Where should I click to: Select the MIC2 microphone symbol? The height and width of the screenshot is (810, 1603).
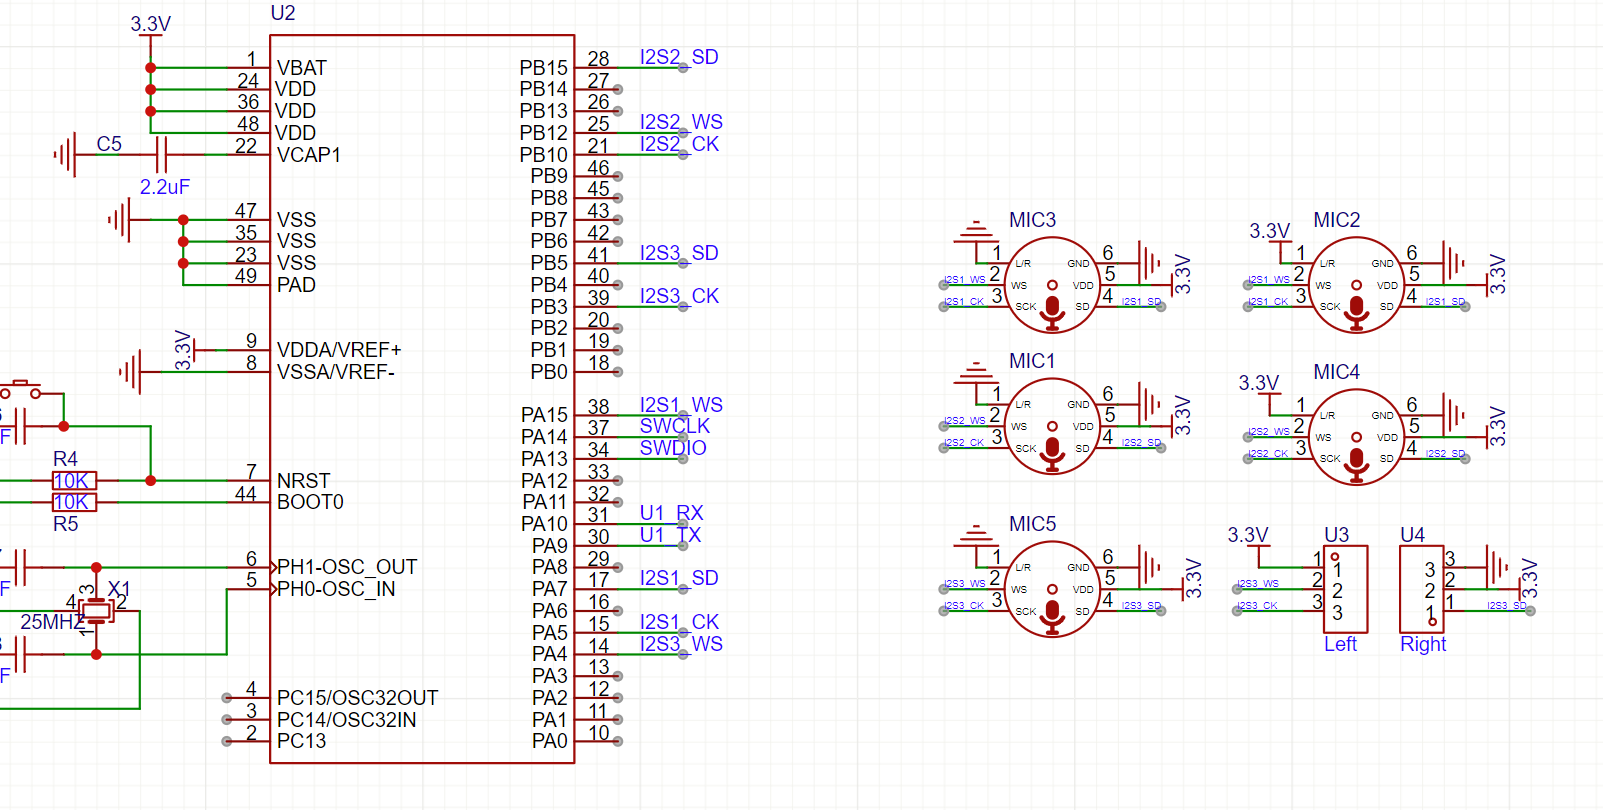tap(1356, 285)
